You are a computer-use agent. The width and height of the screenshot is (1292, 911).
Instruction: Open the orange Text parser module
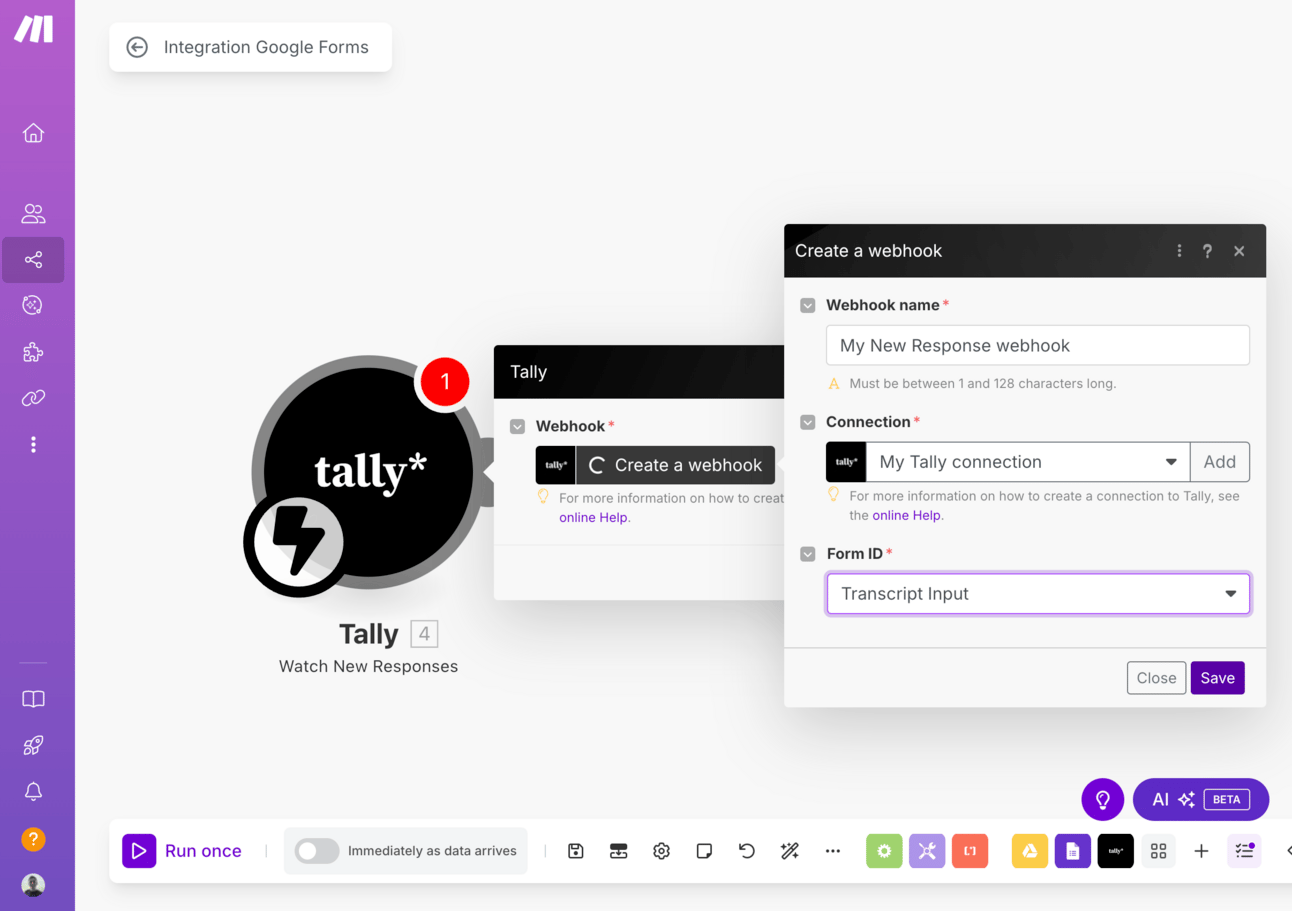click(x=970, y=851)
